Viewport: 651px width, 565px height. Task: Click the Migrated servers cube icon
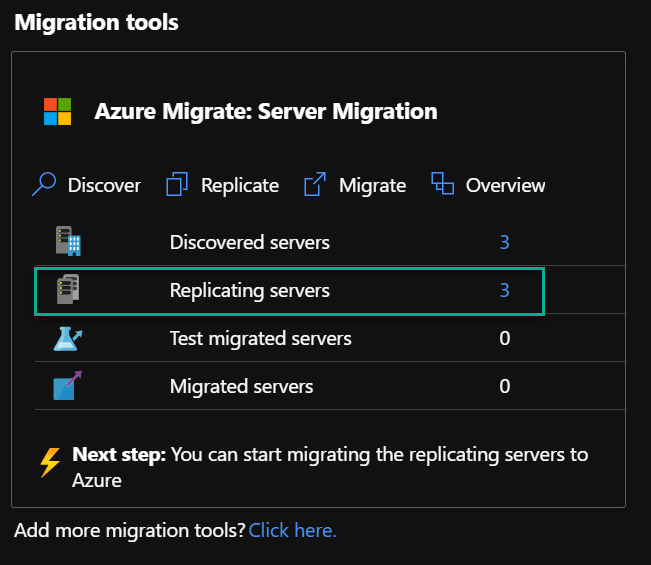67,386
